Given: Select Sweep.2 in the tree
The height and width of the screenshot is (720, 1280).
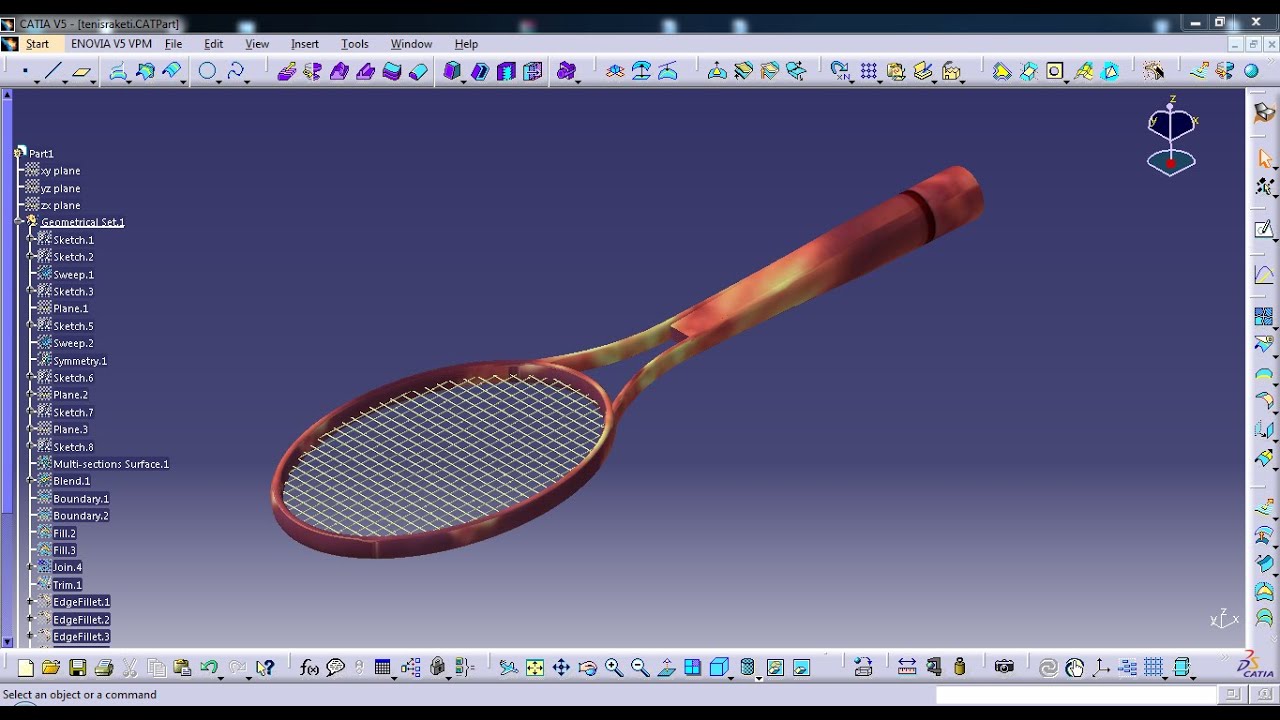Looking at the screenshot, I should tap(73, 343).
